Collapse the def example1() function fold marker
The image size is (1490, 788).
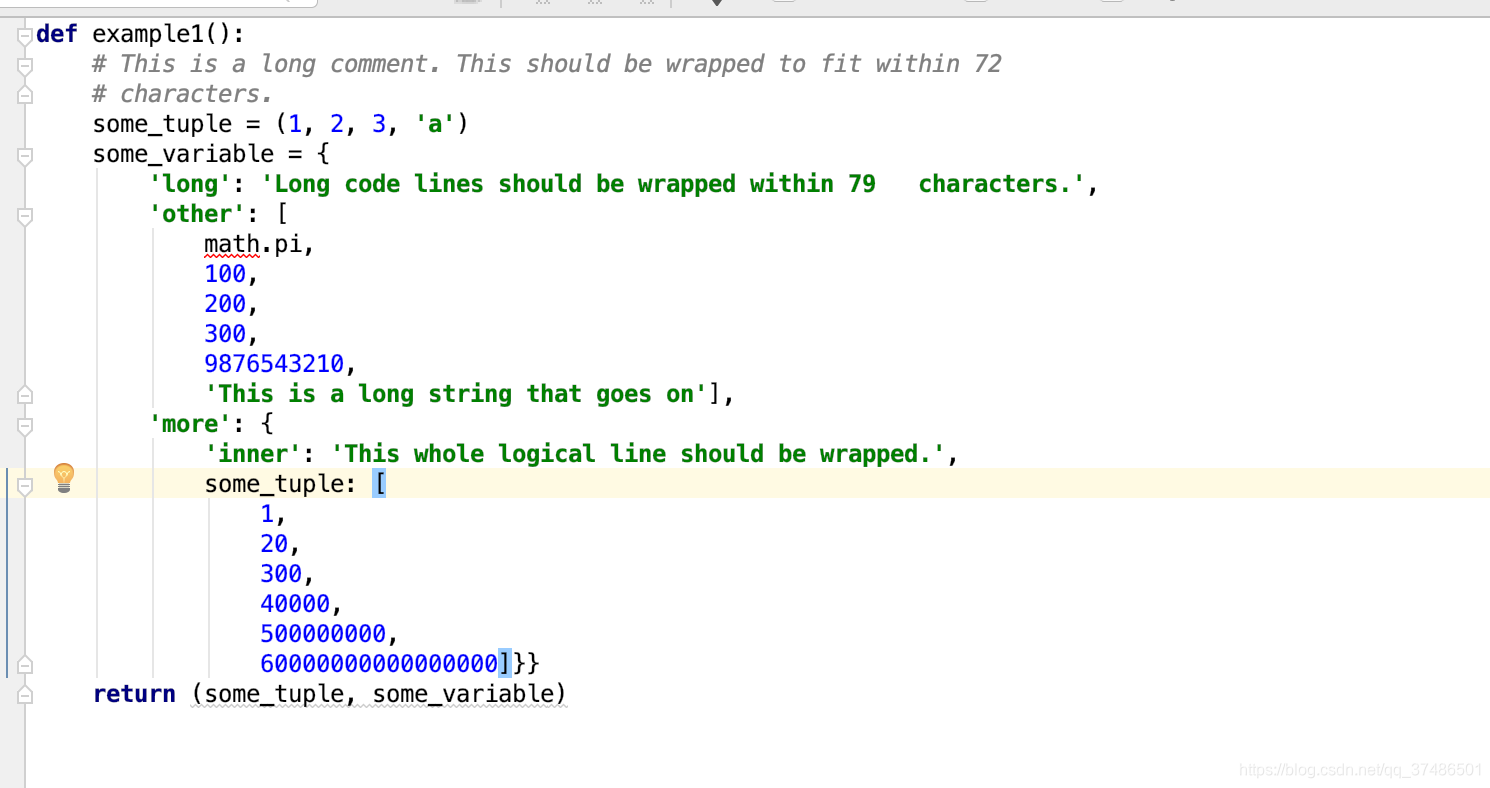click(25, 36)
